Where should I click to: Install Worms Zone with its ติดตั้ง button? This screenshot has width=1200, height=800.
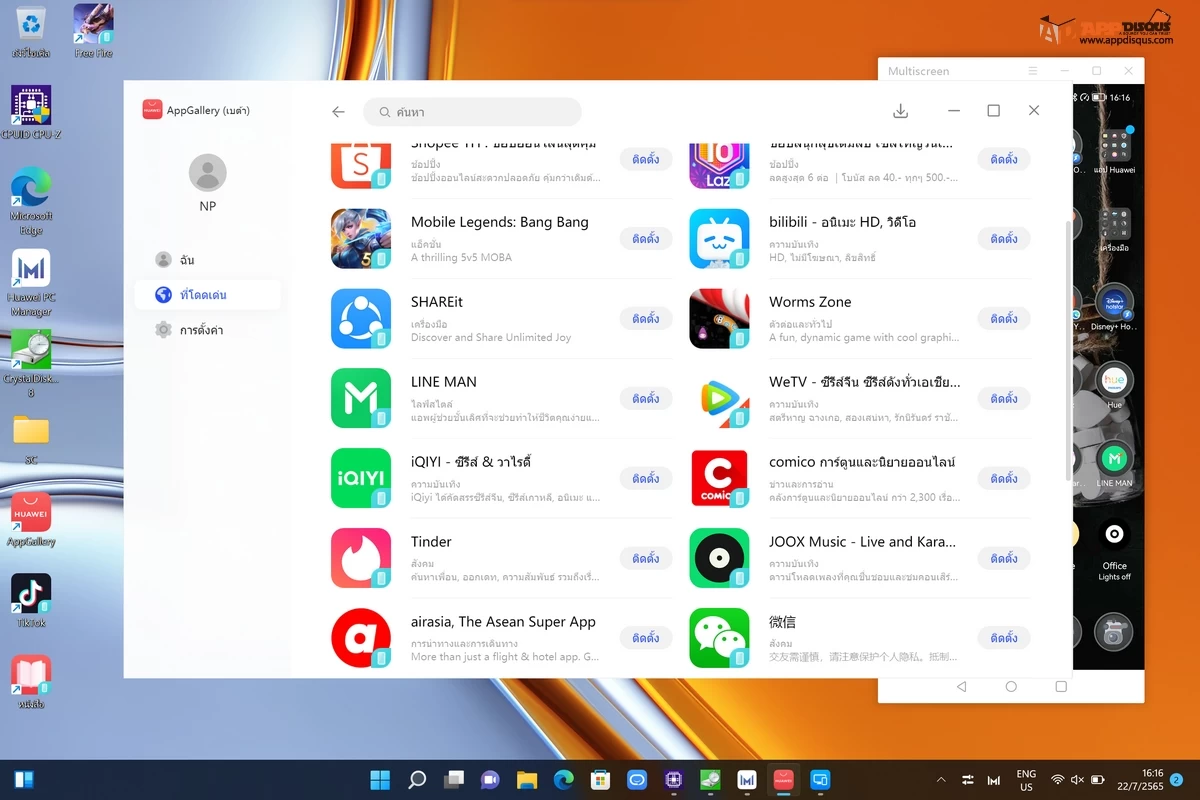tap(1004, 319)
